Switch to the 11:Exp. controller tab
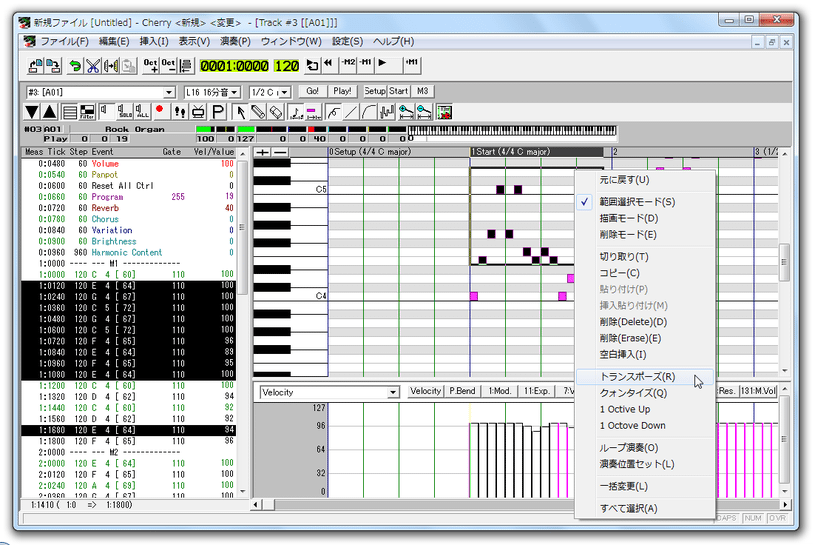This screenshot has height=545, width=815. (536, 391)
